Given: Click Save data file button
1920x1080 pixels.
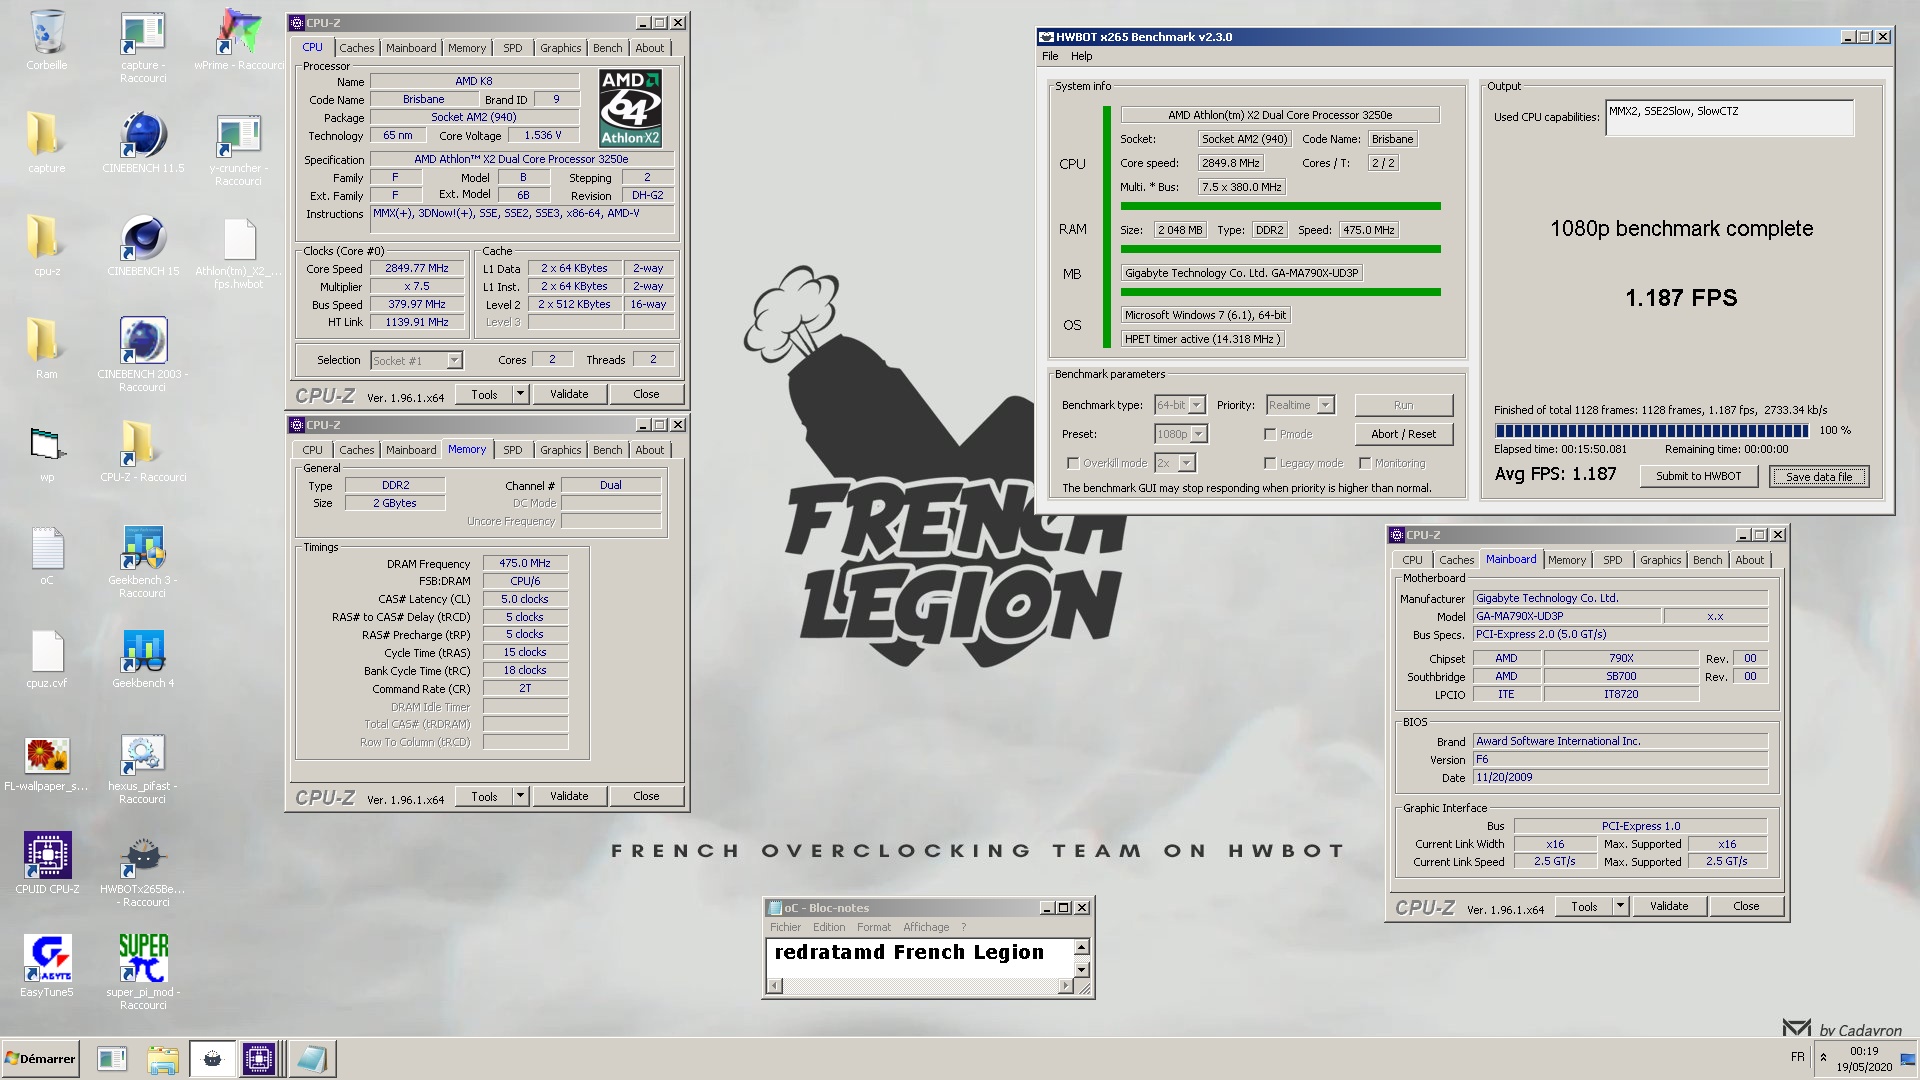Looking at the screenshot, I should pos(1818,476).
